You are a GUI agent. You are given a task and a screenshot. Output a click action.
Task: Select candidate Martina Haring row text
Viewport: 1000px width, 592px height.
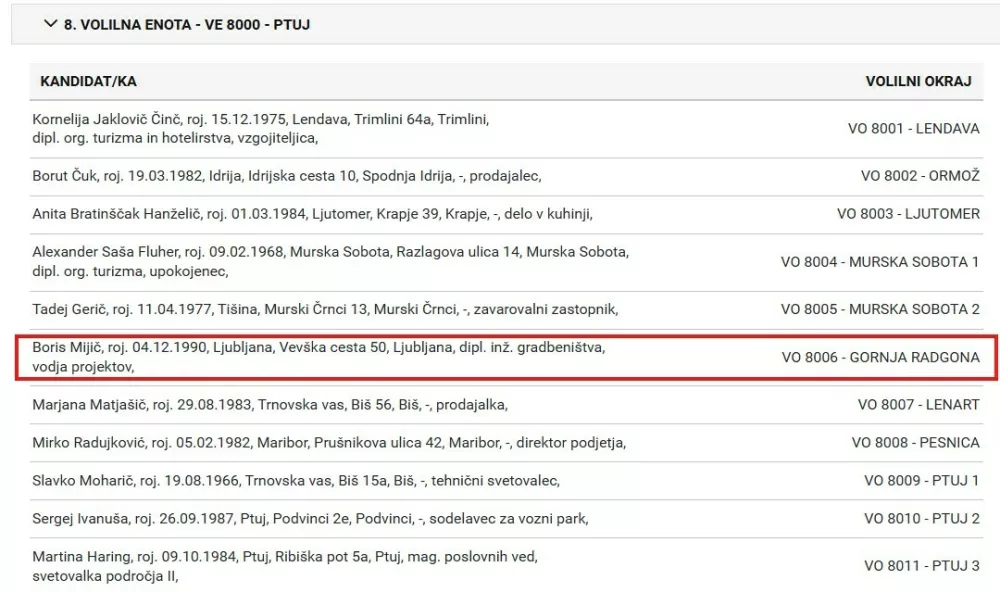coord(285,566)
